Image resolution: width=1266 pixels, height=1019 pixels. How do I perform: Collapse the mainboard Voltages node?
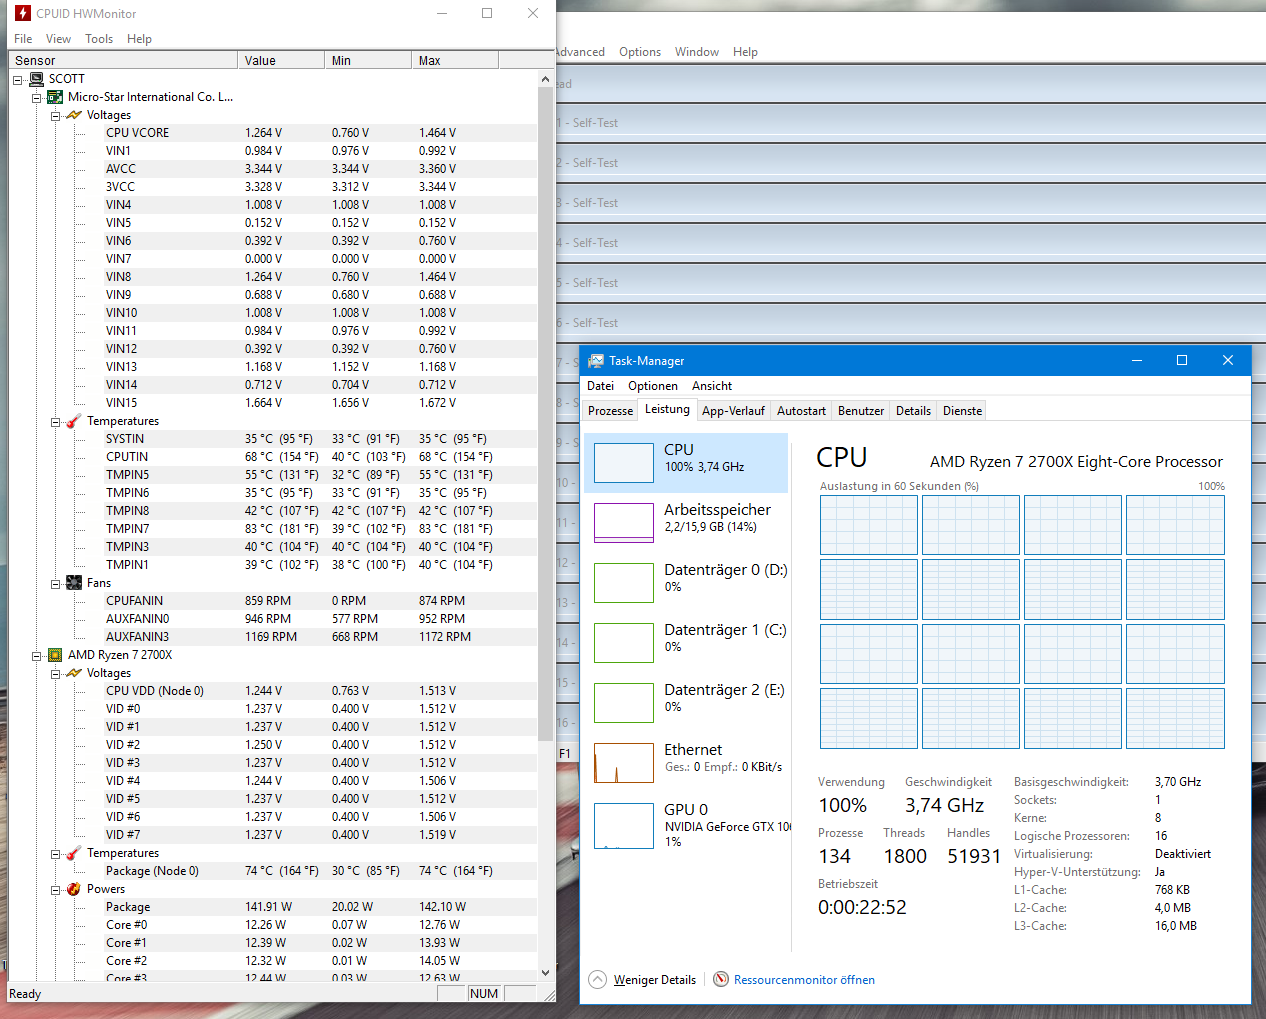point(56,115)
